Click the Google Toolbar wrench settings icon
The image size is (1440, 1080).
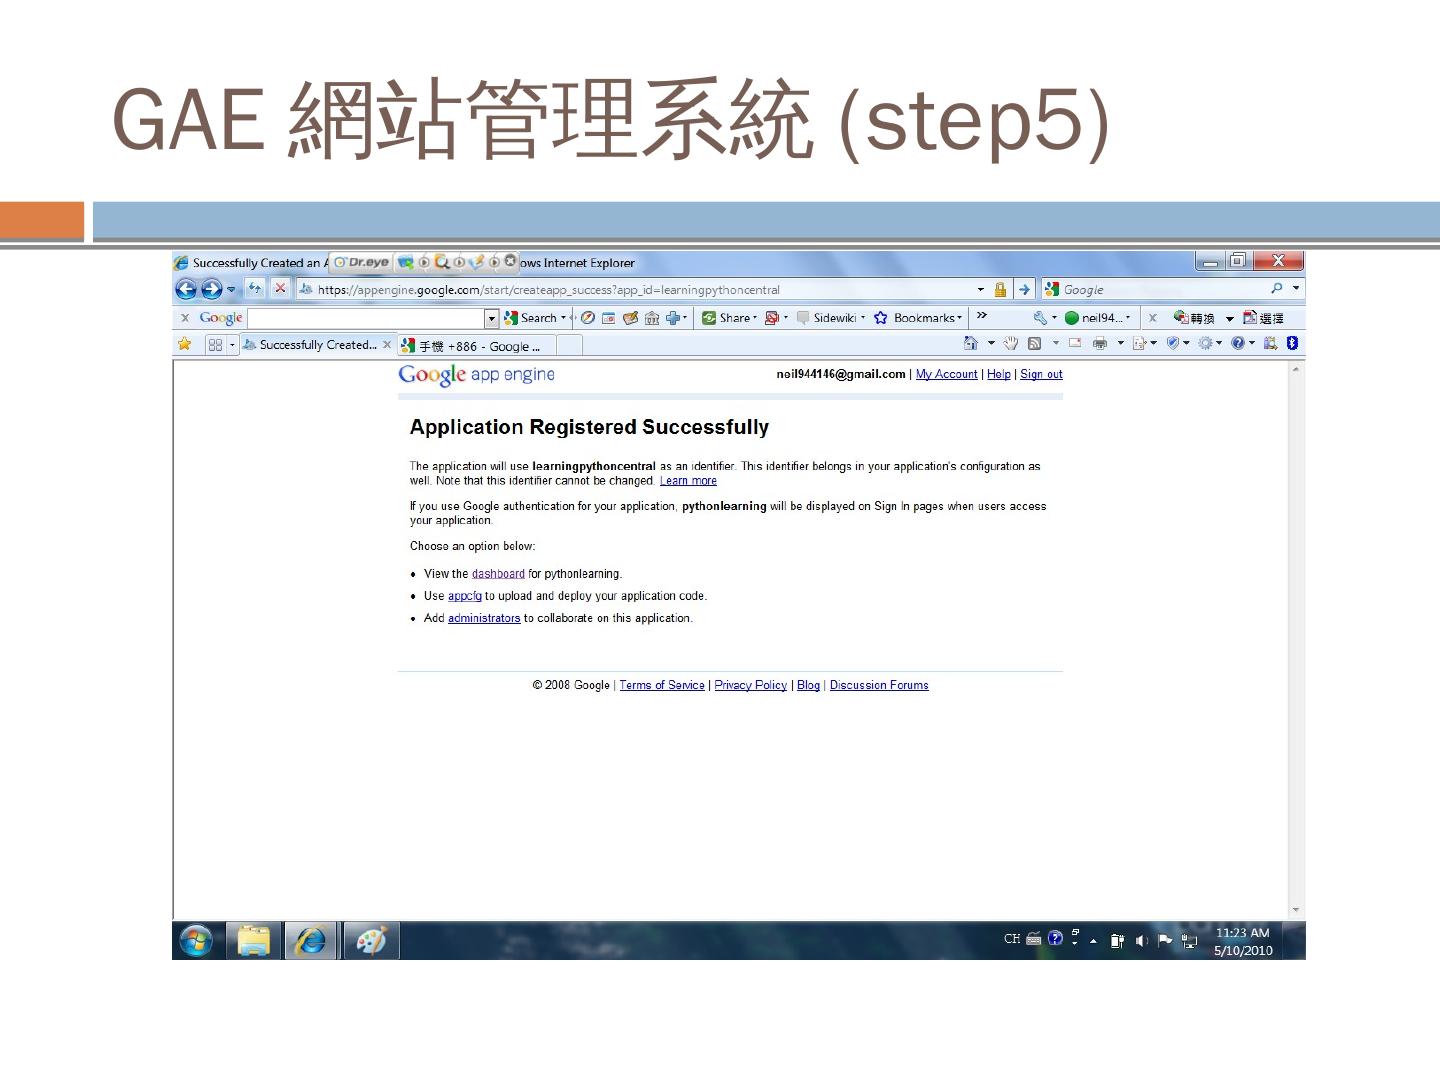[1040, 318]
